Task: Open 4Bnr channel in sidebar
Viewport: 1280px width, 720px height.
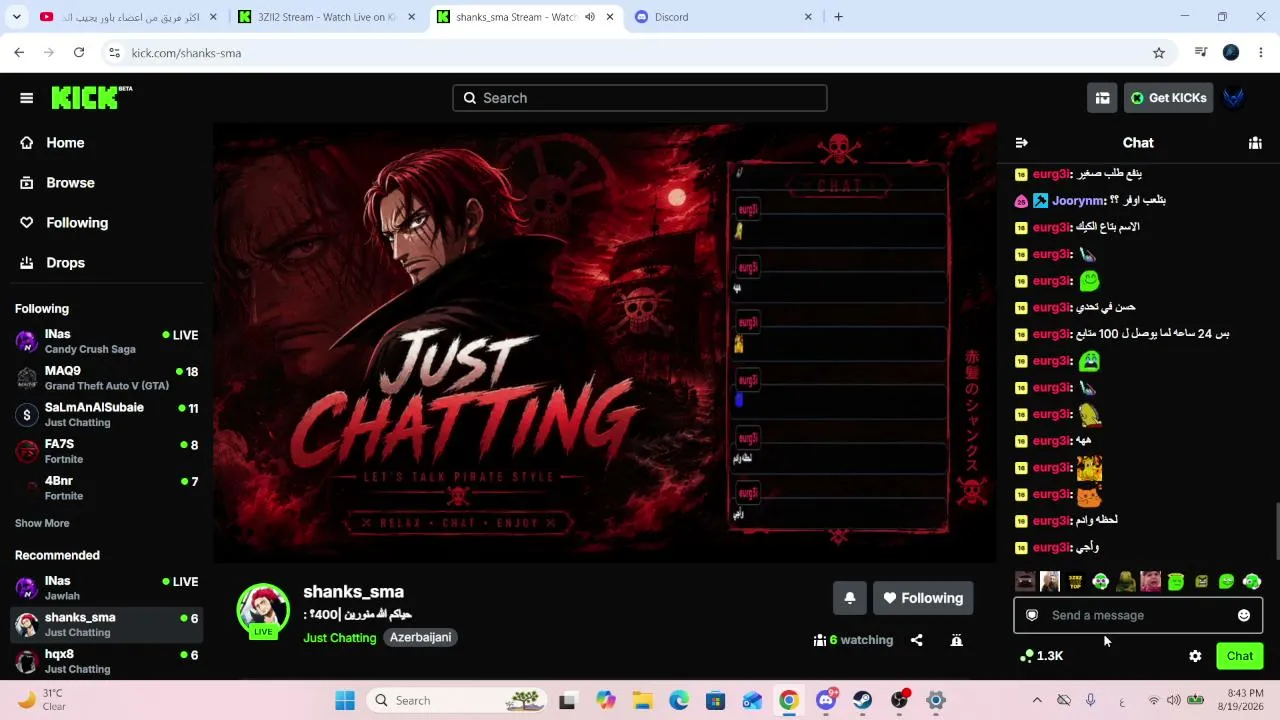Action: (x=107, y=488)
